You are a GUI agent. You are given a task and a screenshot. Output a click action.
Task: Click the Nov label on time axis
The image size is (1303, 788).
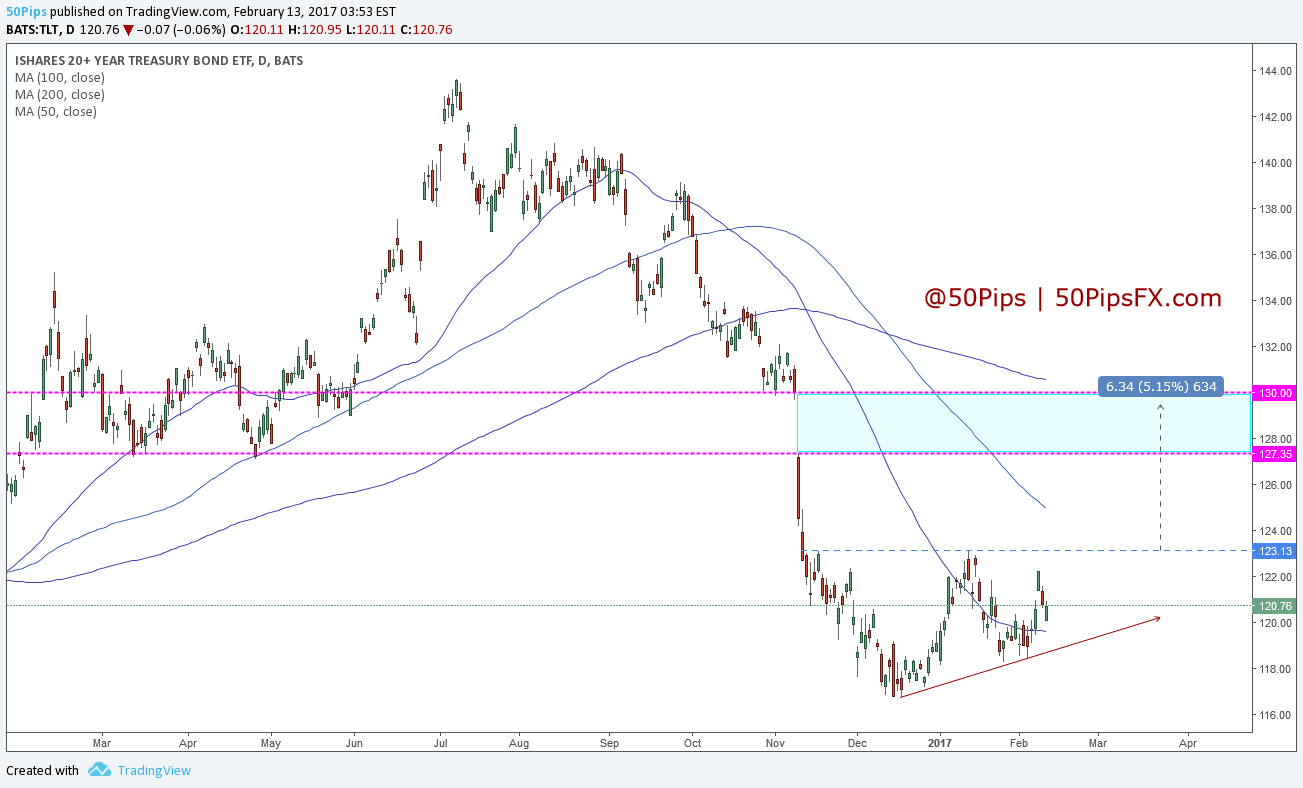coord(775,744)
